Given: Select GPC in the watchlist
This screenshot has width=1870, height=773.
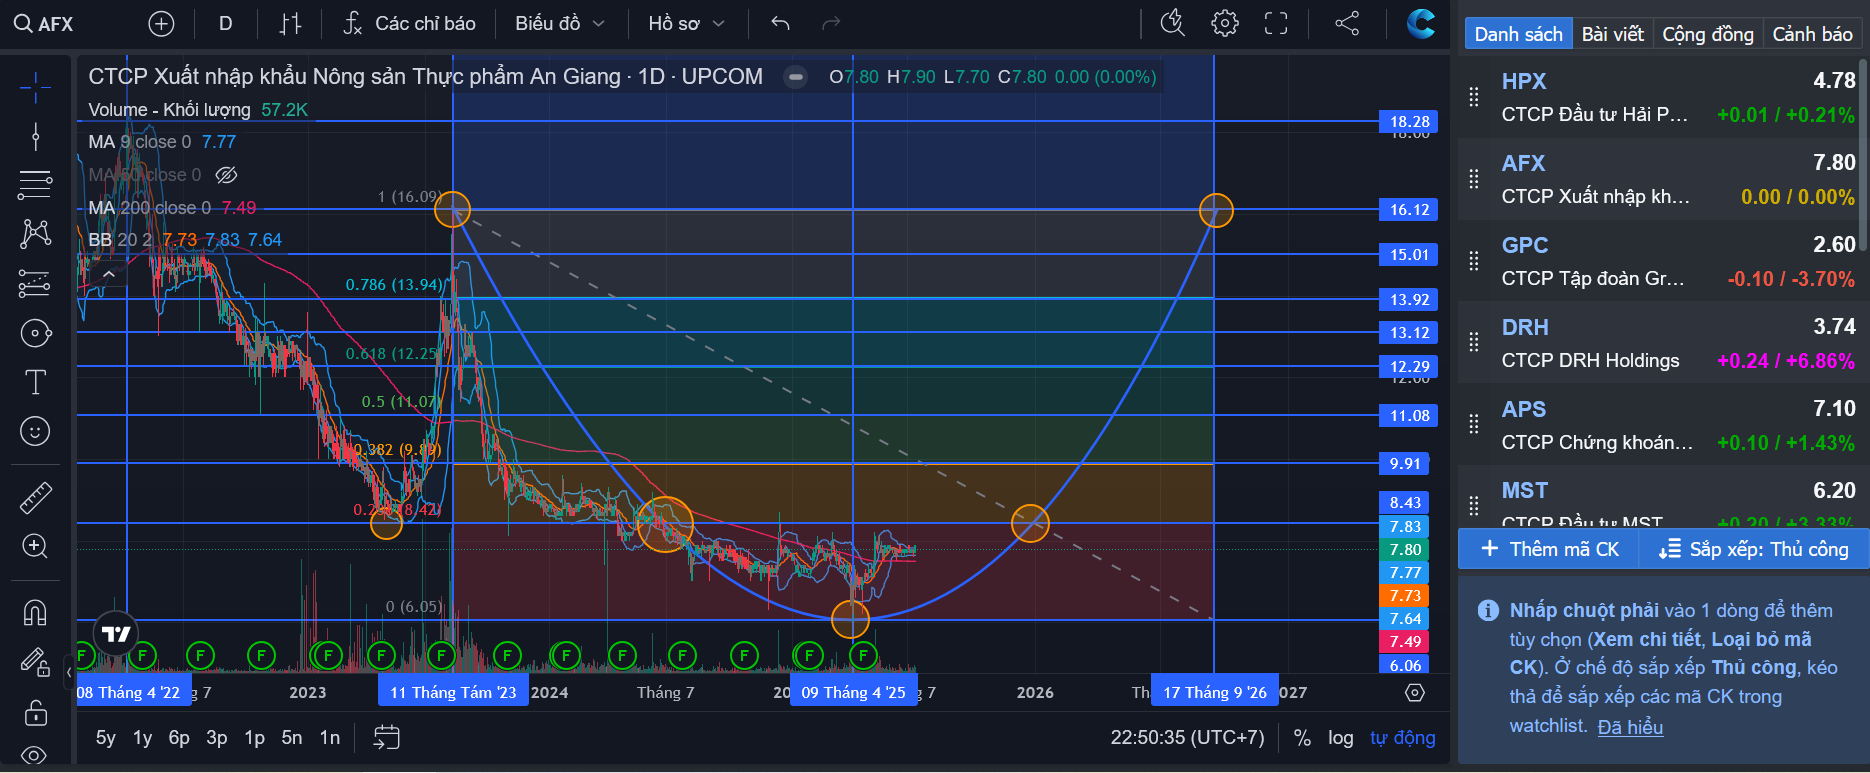Looking at the screenshot, I should [x=1658, y=261].
